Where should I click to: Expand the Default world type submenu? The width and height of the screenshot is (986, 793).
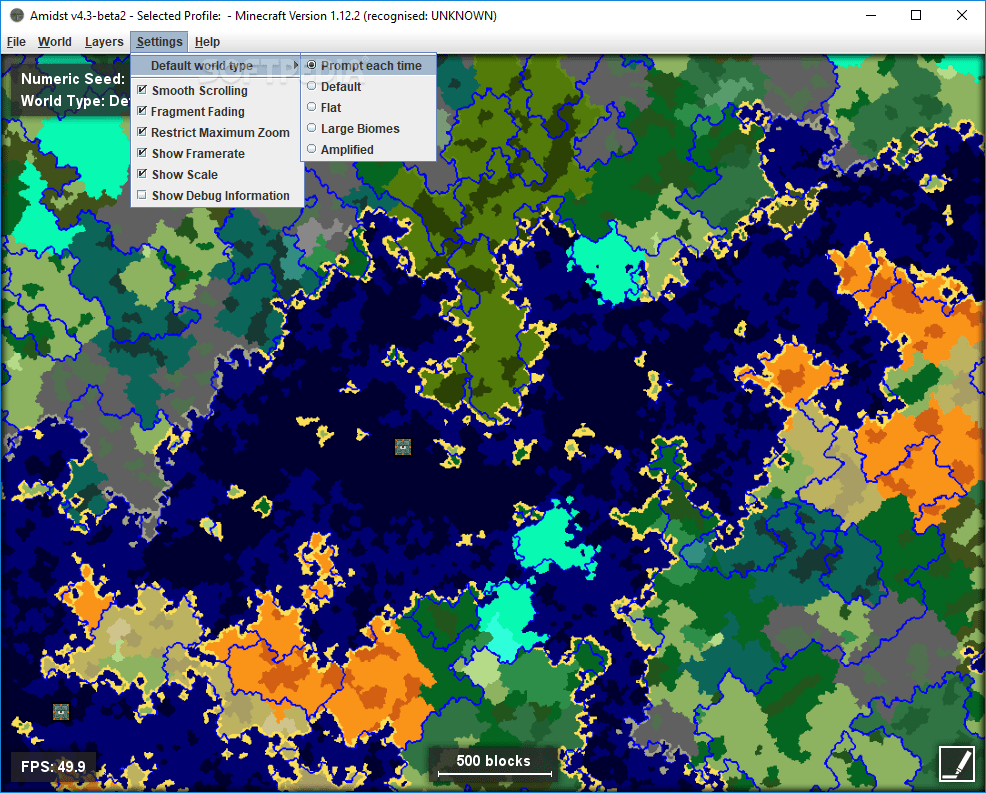217,65
